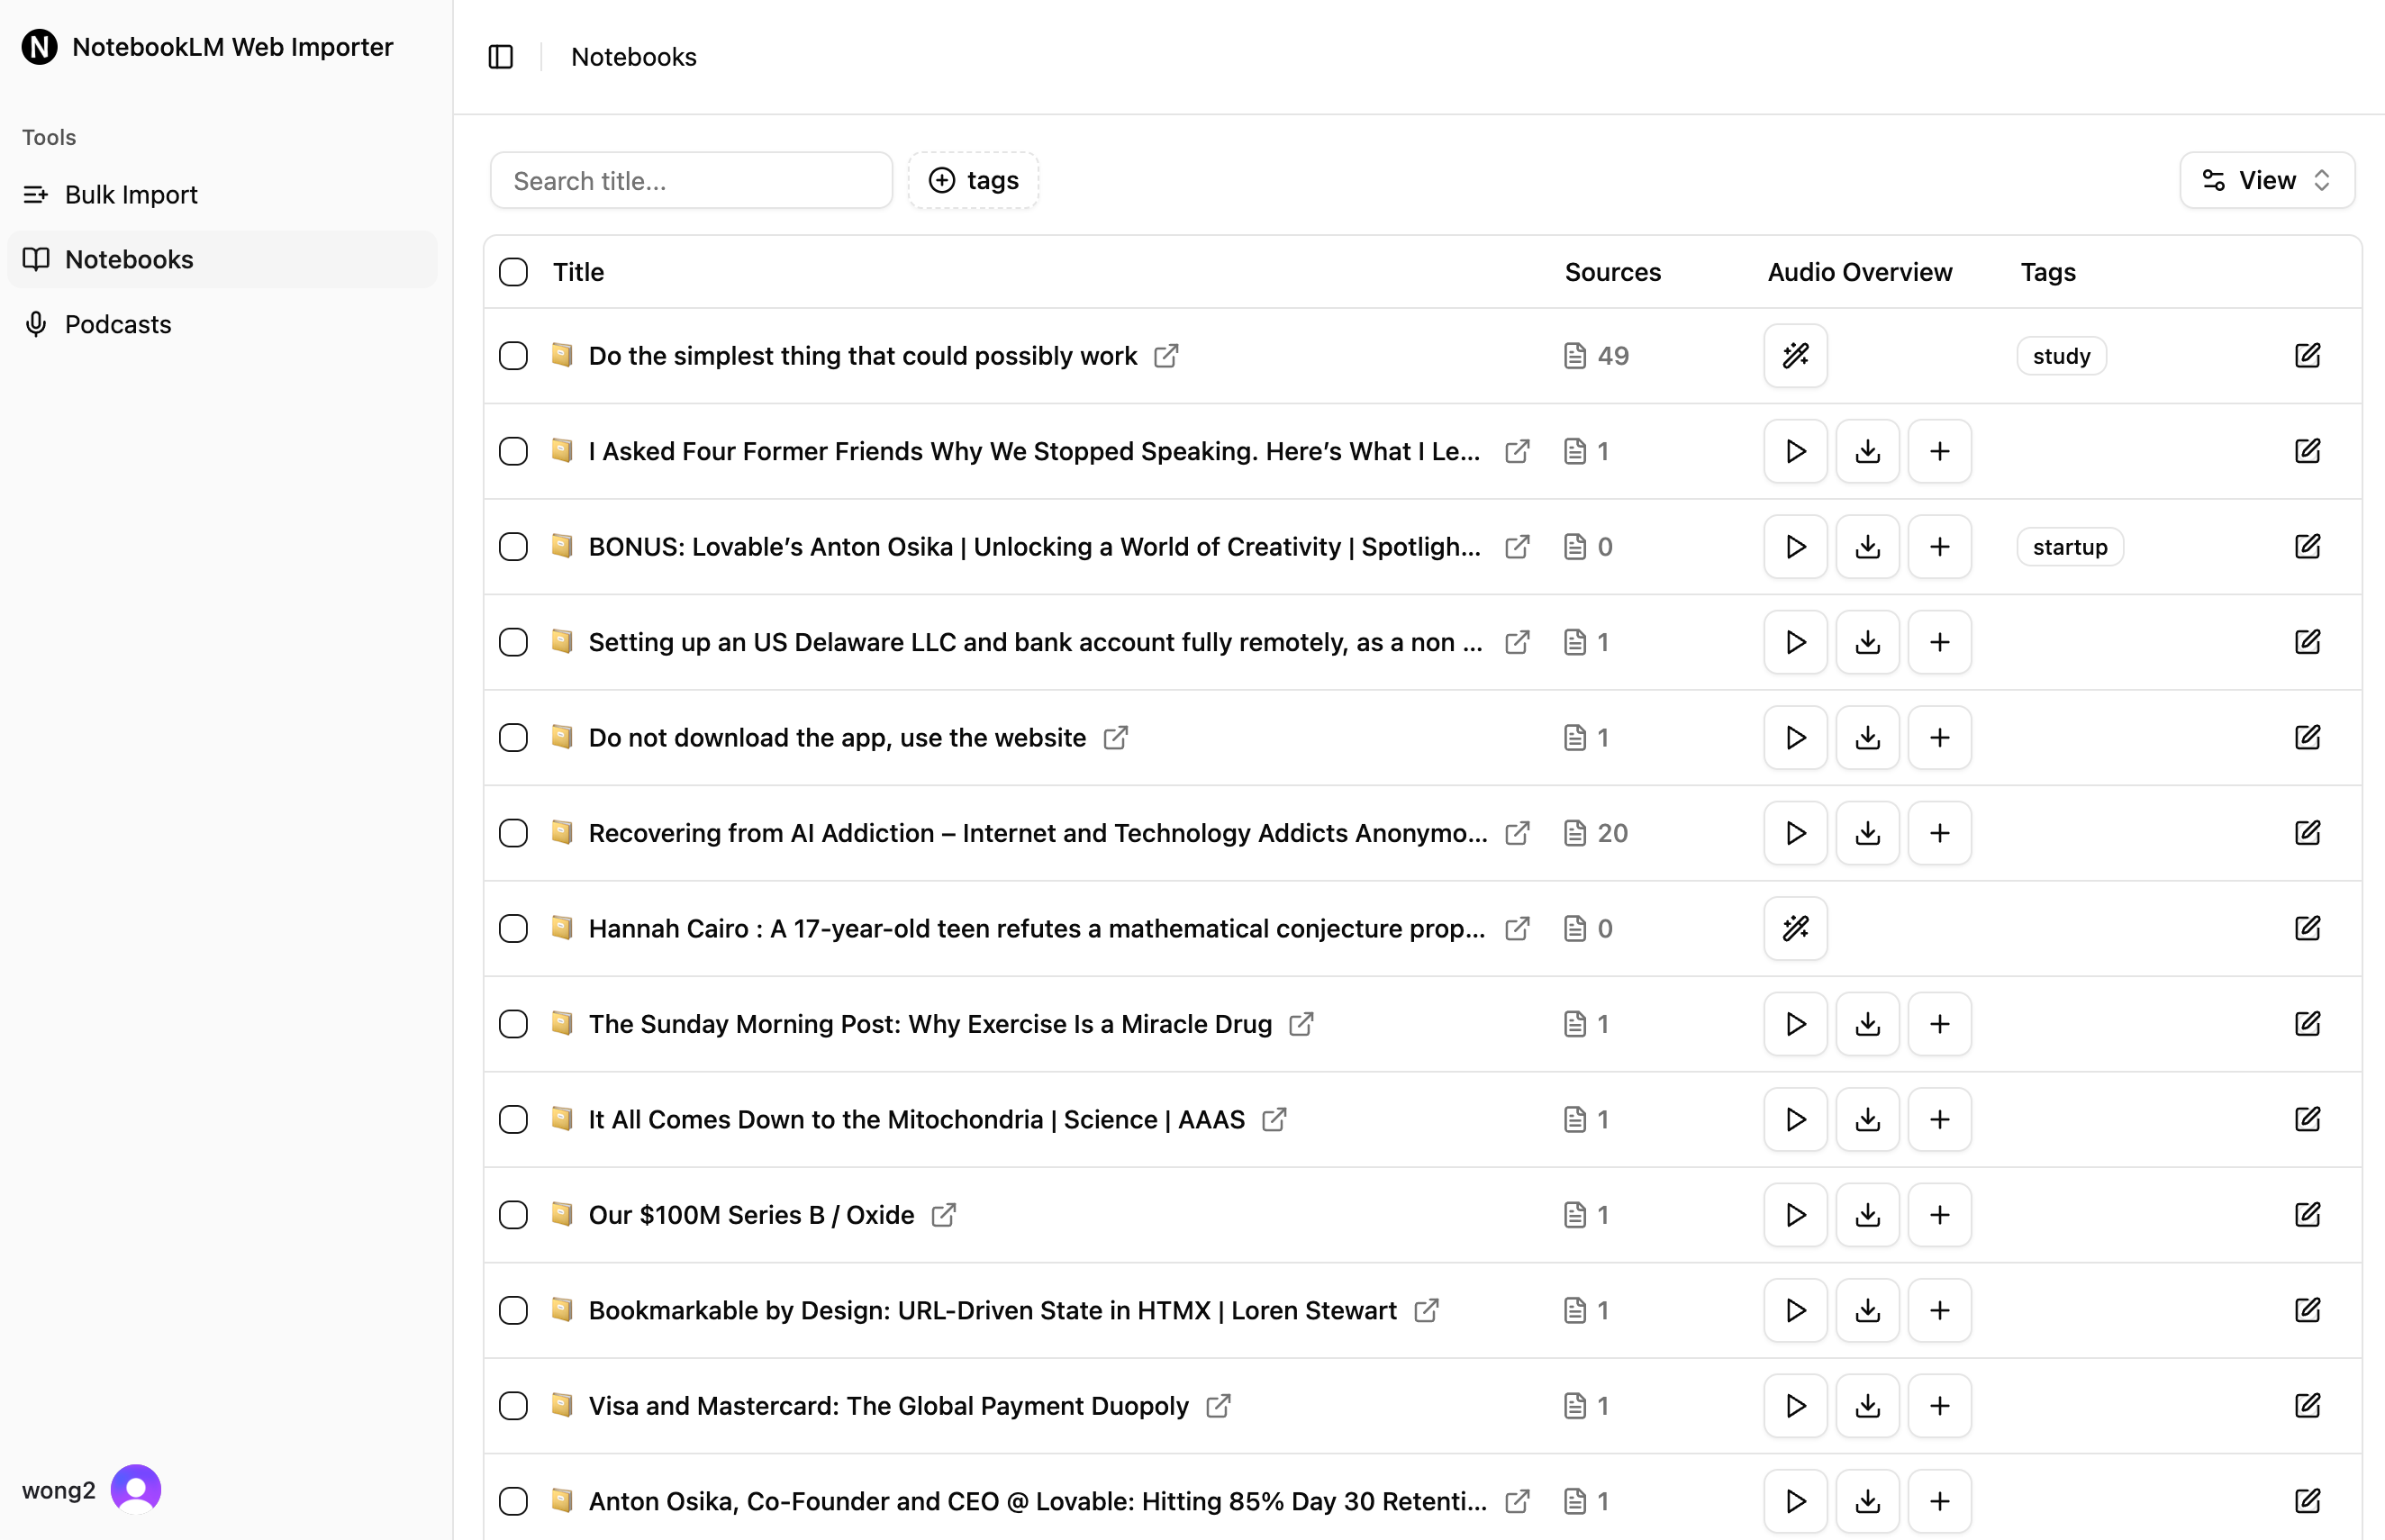Viewport: 2385px width, 1540px height.
Task: Download audio for Our $100M Series B / Oxide row
Action: pos(1867,1215)
